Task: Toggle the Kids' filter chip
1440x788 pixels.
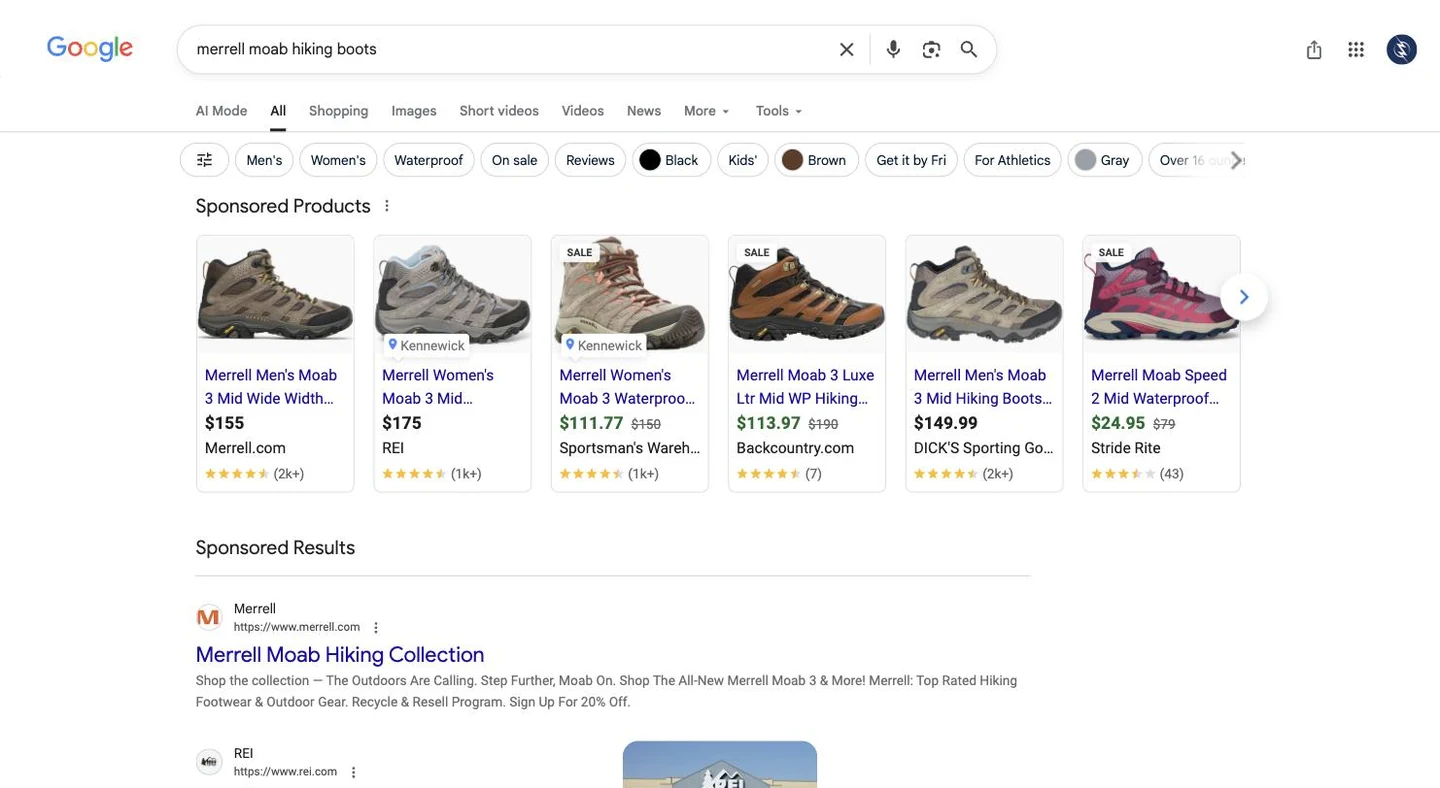Action: (743, 160)
